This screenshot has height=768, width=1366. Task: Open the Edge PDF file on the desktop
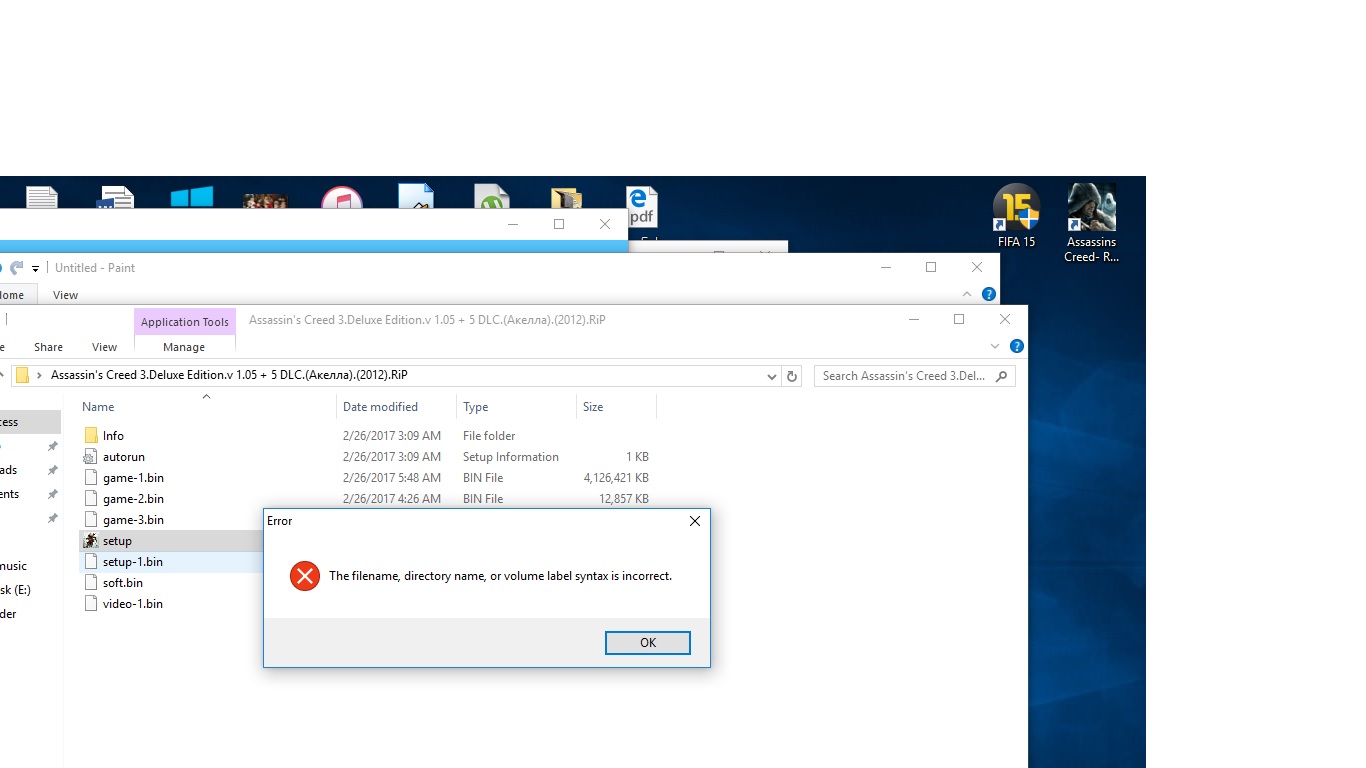tap(641, 207)
